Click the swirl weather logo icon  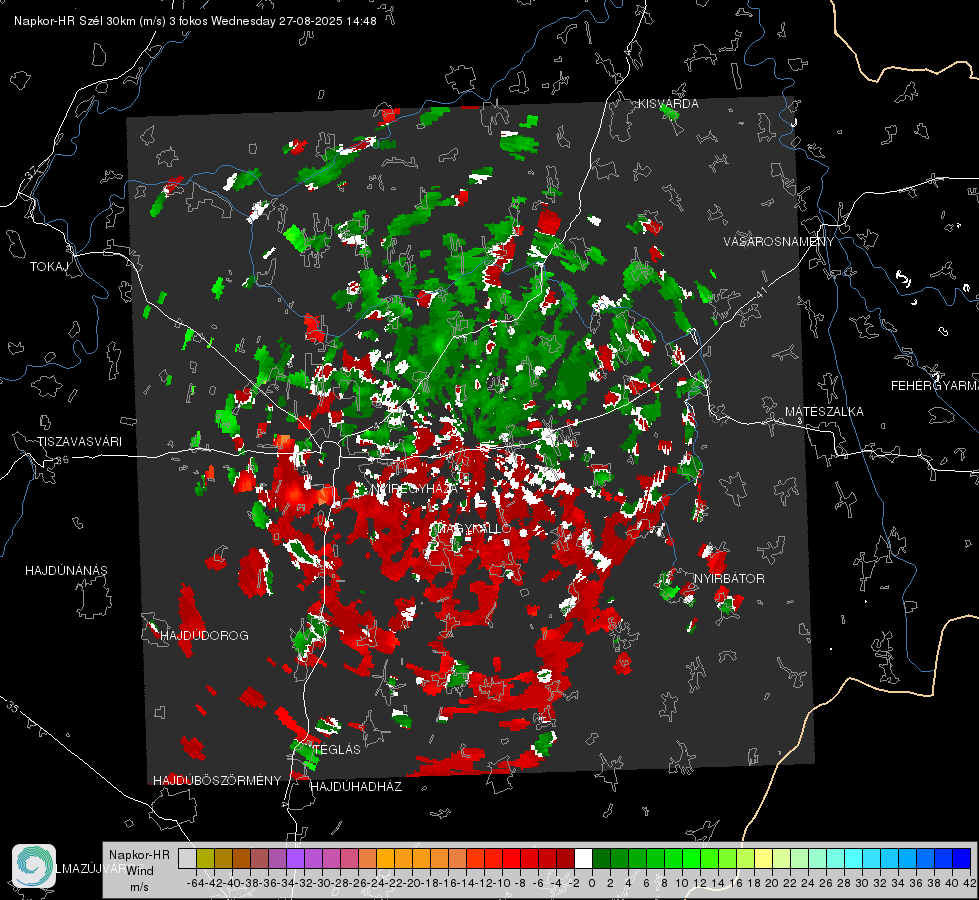click(34, 866)
